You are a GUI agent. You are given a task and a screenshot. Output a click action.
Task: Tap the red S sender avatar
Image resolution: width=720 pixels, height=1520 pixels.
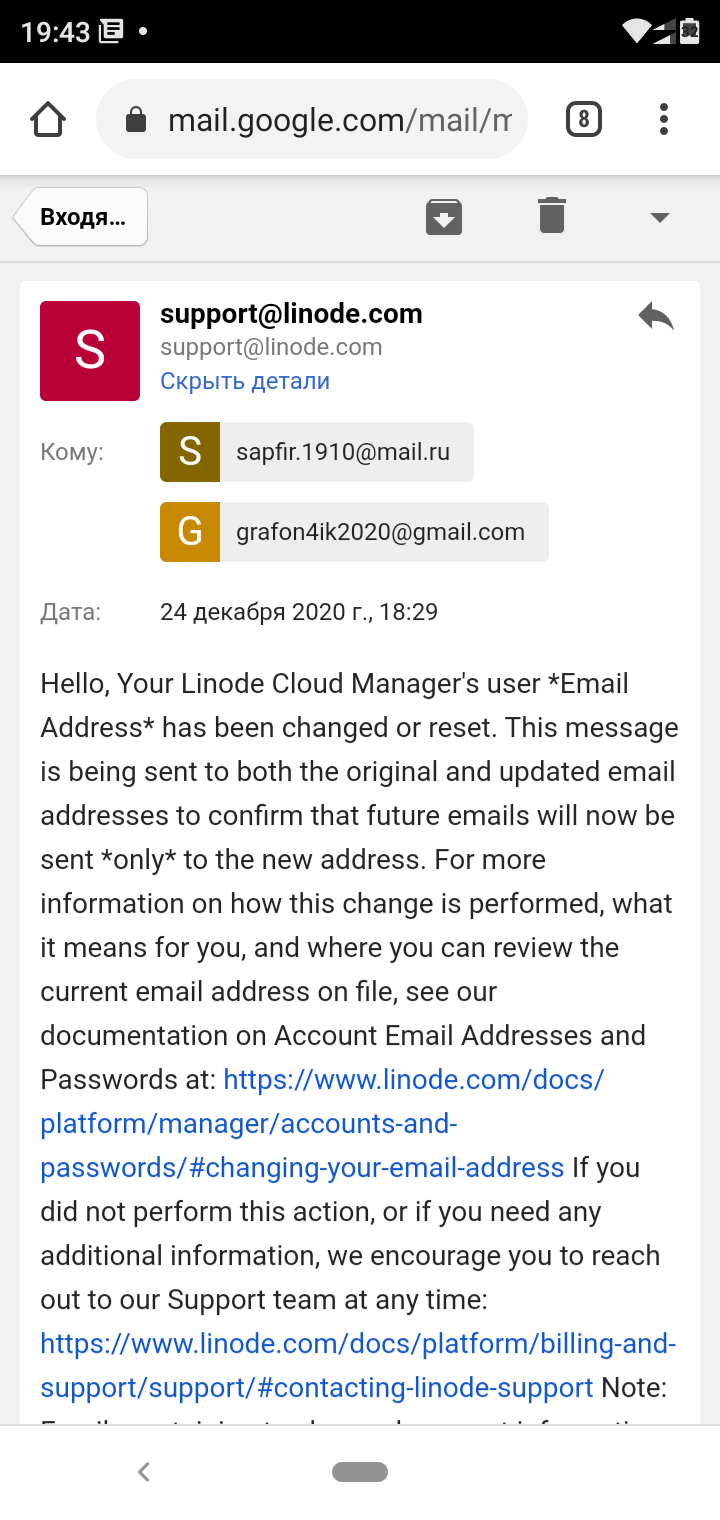(90, 351)
